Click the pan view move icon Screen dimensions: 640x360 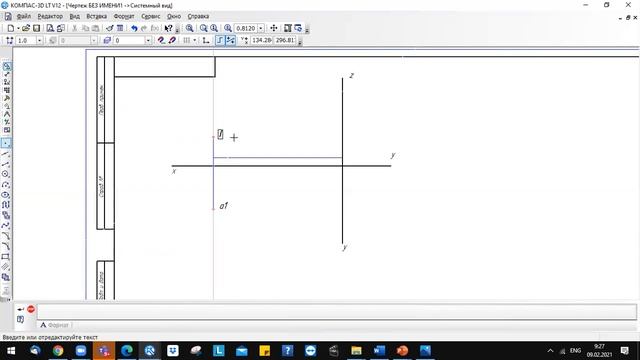pyautogui.click(x=274, y=28)
